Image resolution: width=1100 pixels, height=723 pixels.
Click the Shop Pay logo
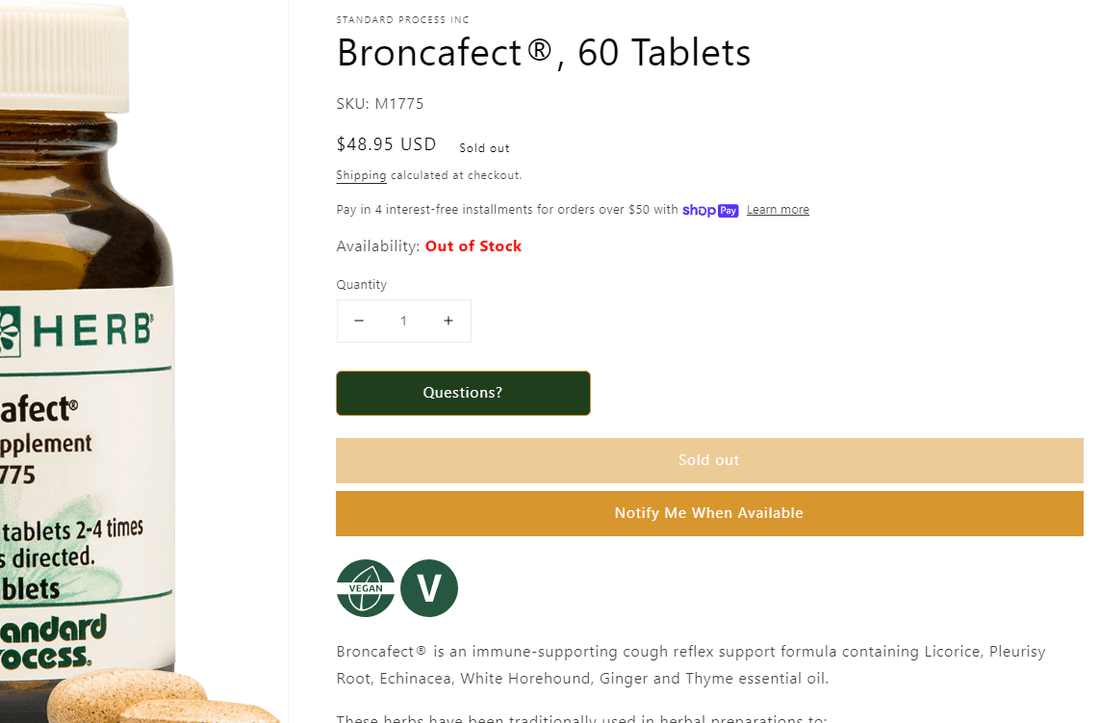[710, 210]
